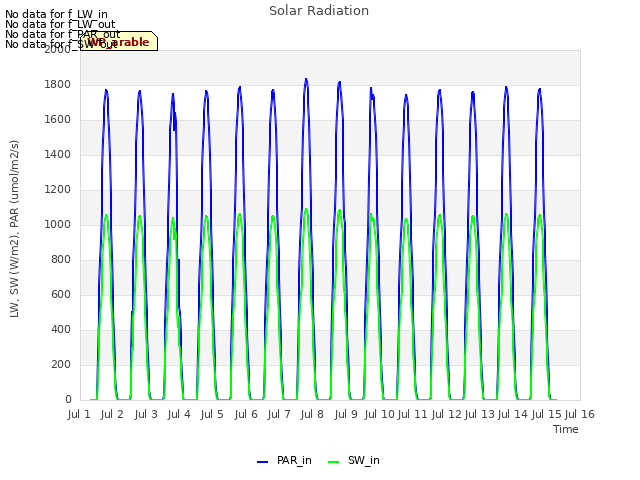Click the 1200 y-axis tick label
This screenshot has width=640, height=480.
click(58, 189)
